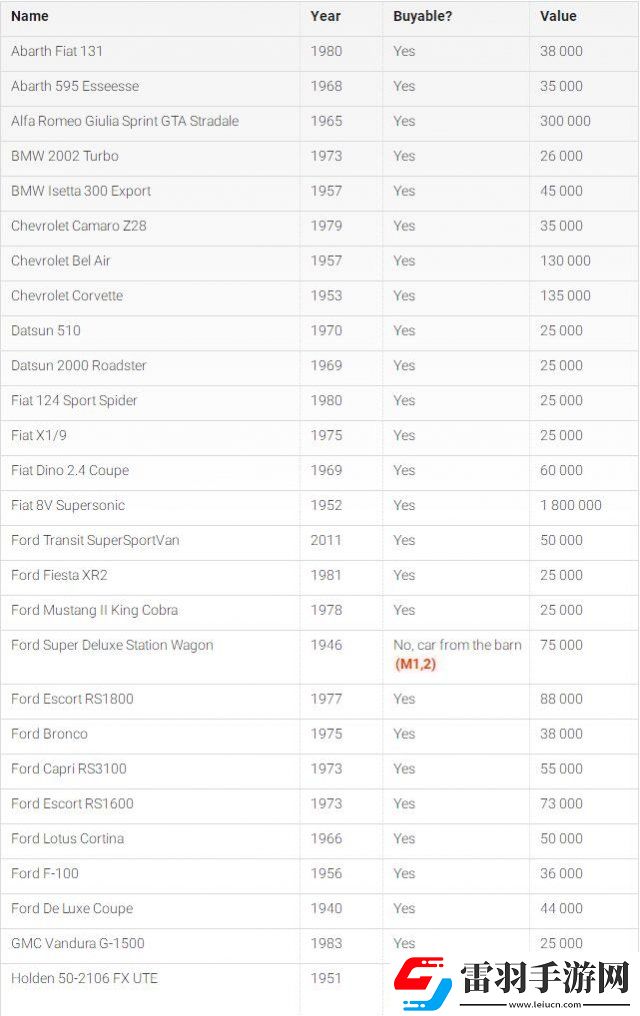Click Ford Super Deluxe Station Wagon name
This screenshot has width=640, height=1016.
(x=112, y=645)
